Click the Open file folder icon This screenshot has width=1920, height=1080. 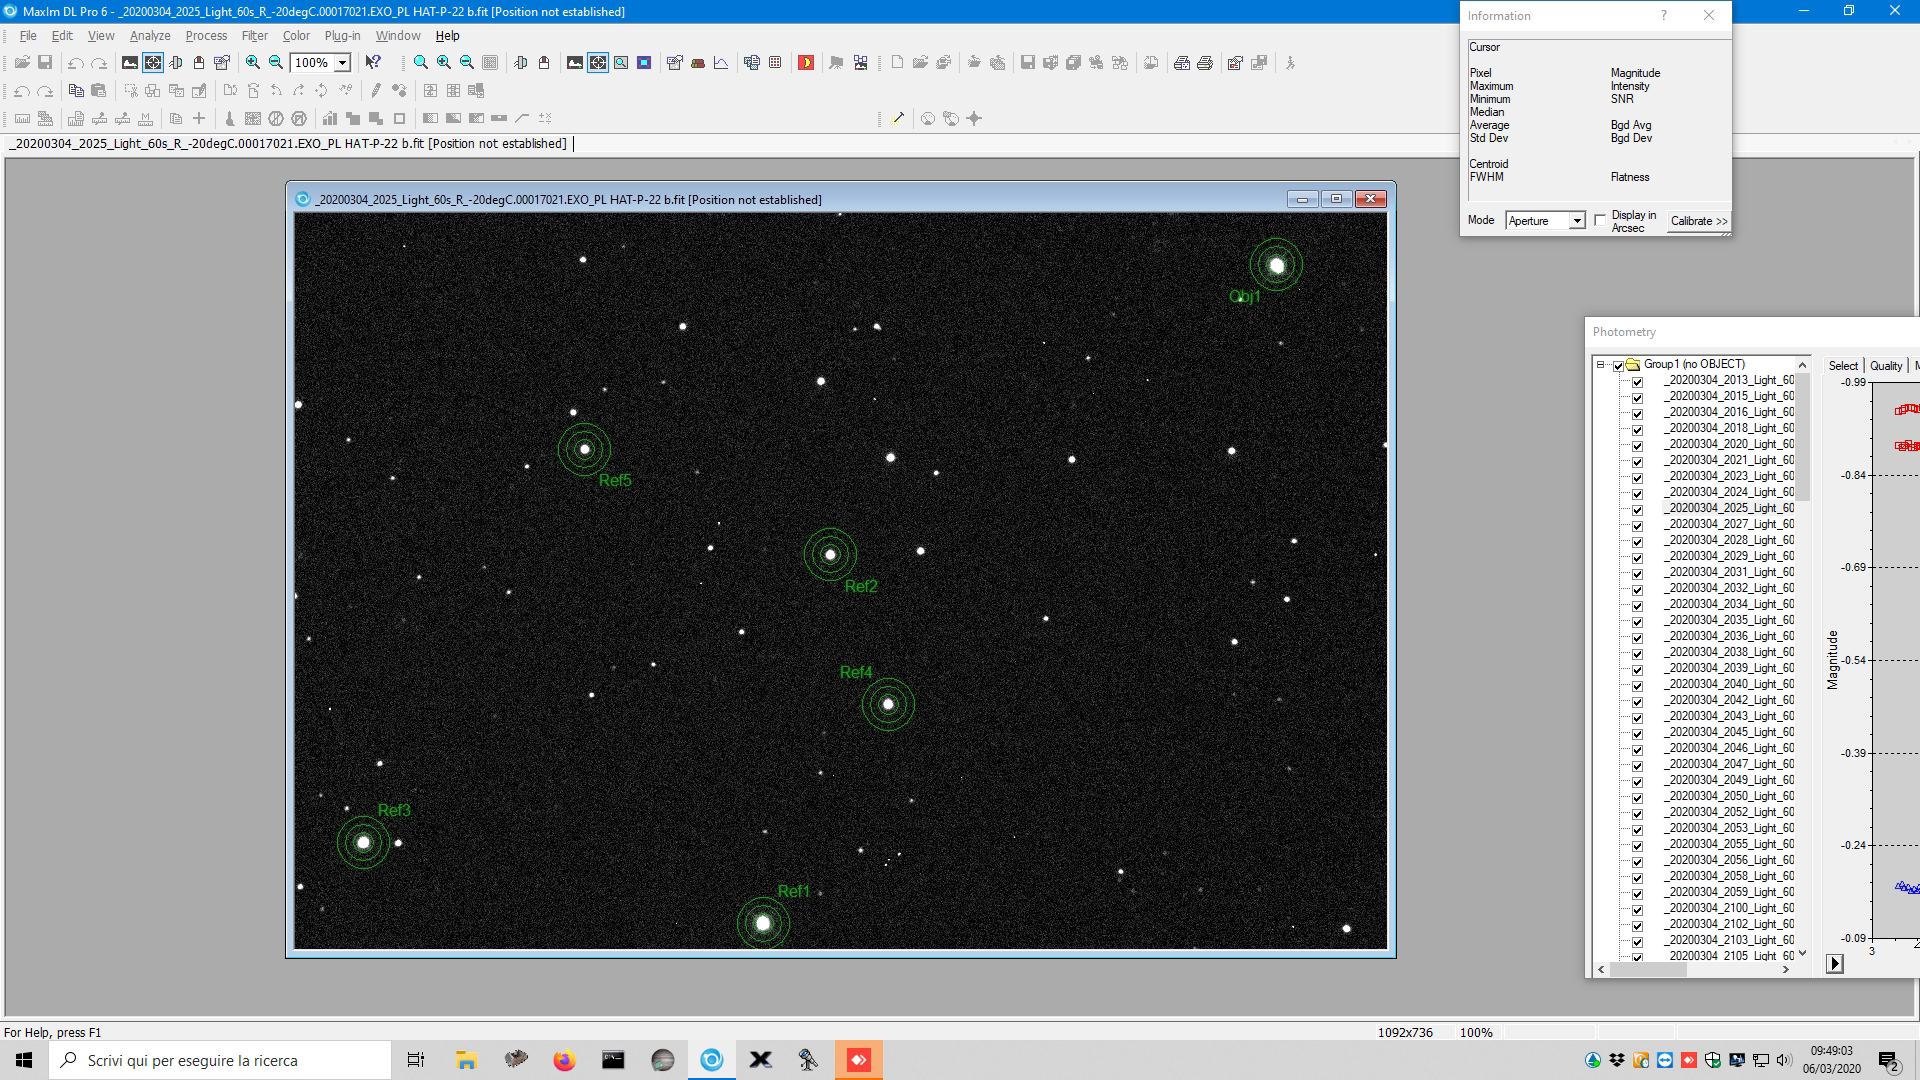(21, 62)
